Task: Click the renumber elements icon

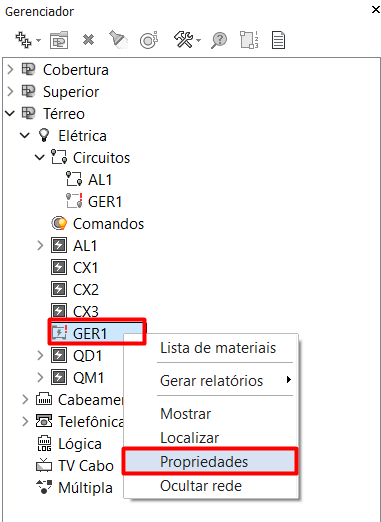Action: (249, 40)
